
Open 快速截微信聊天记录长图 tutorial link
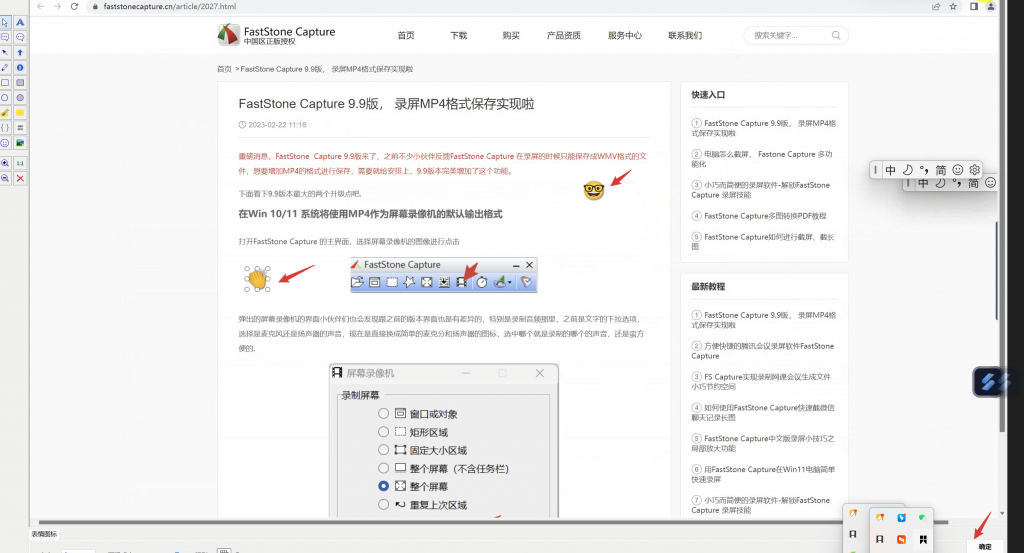[x=763, y=412]
